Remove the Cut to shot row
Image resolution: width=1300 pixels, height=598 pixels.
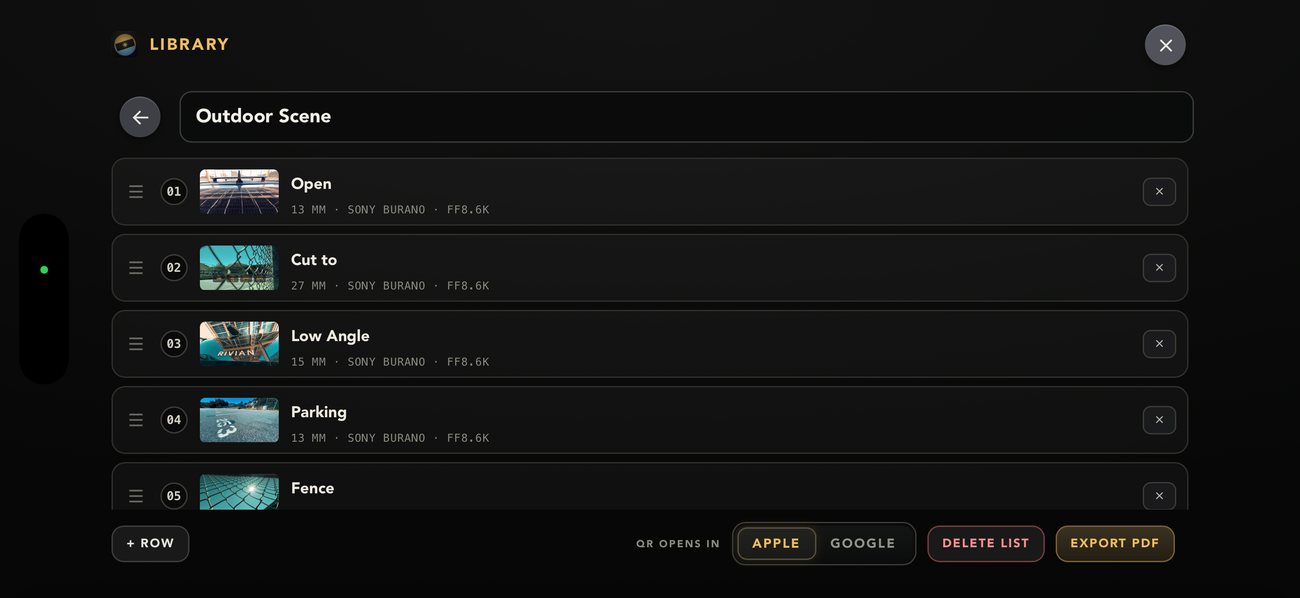[x=1159, y=268]
